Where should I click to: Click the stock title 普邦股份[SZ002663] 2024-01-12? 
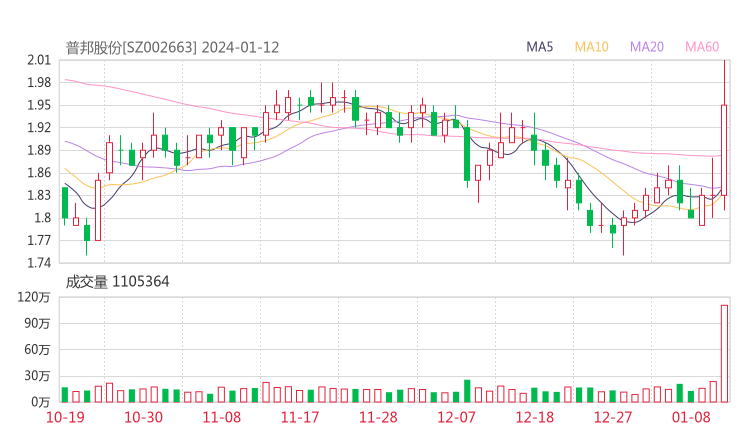coord(172,48)
